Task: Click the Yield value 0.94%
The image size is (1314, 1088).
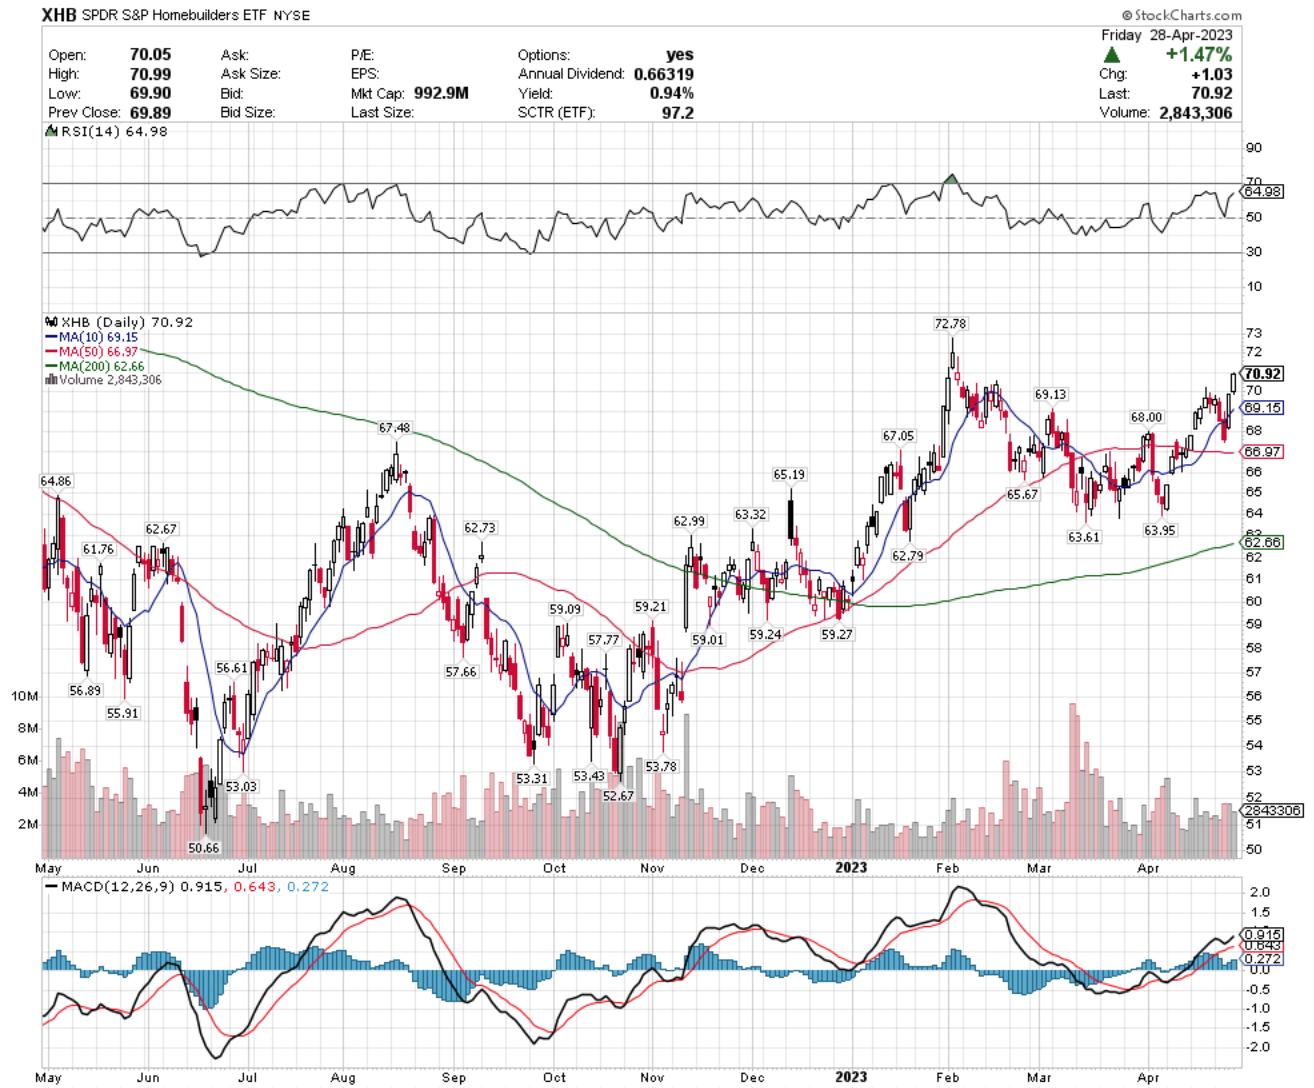Action: click(671, 93)
